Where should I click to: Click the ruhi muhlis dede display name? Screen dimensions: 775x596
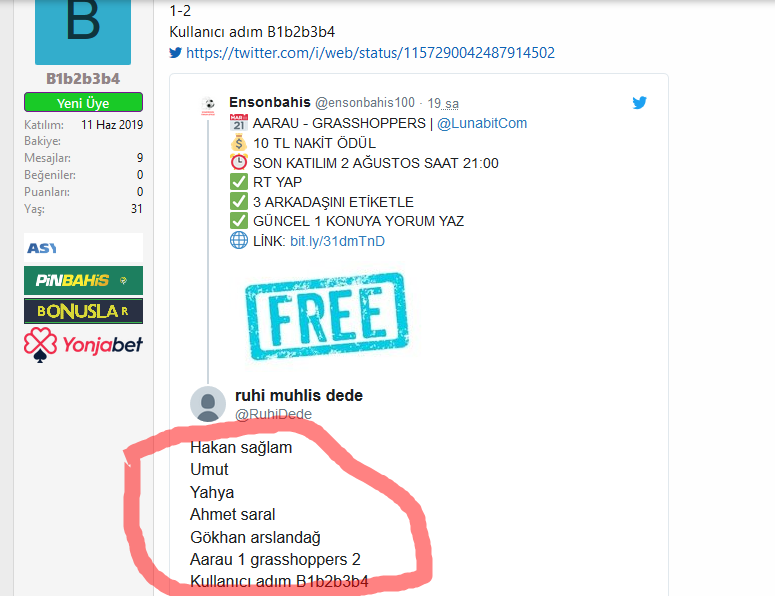pyautogui.click(x=299, y=395)
